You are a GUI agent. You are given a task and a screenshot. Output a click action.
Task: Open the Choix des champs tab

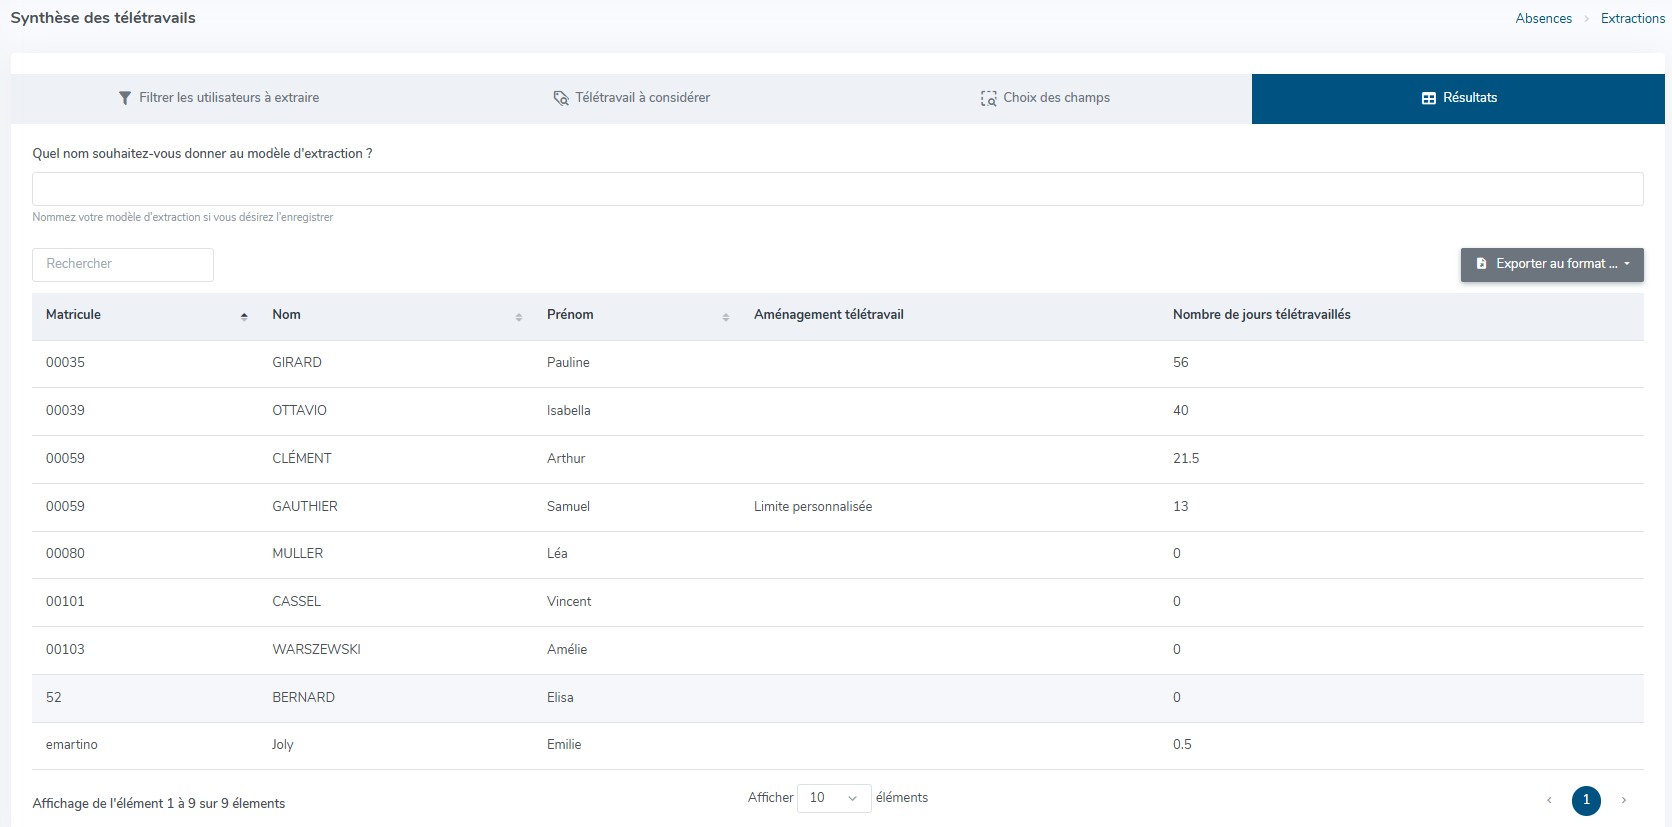[x=1045, y=98]
